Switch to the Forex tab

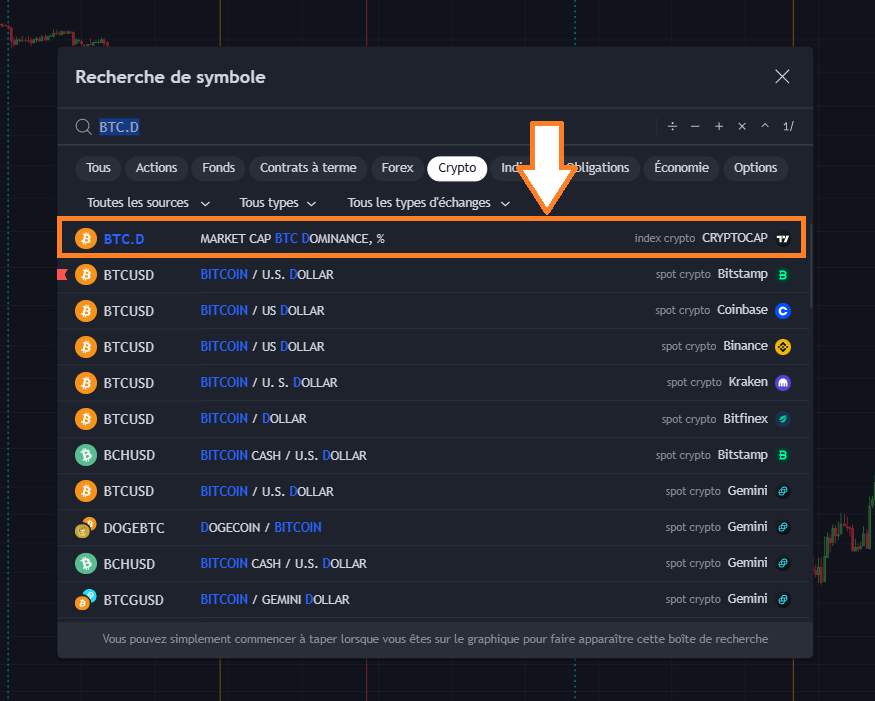point(397,168)
